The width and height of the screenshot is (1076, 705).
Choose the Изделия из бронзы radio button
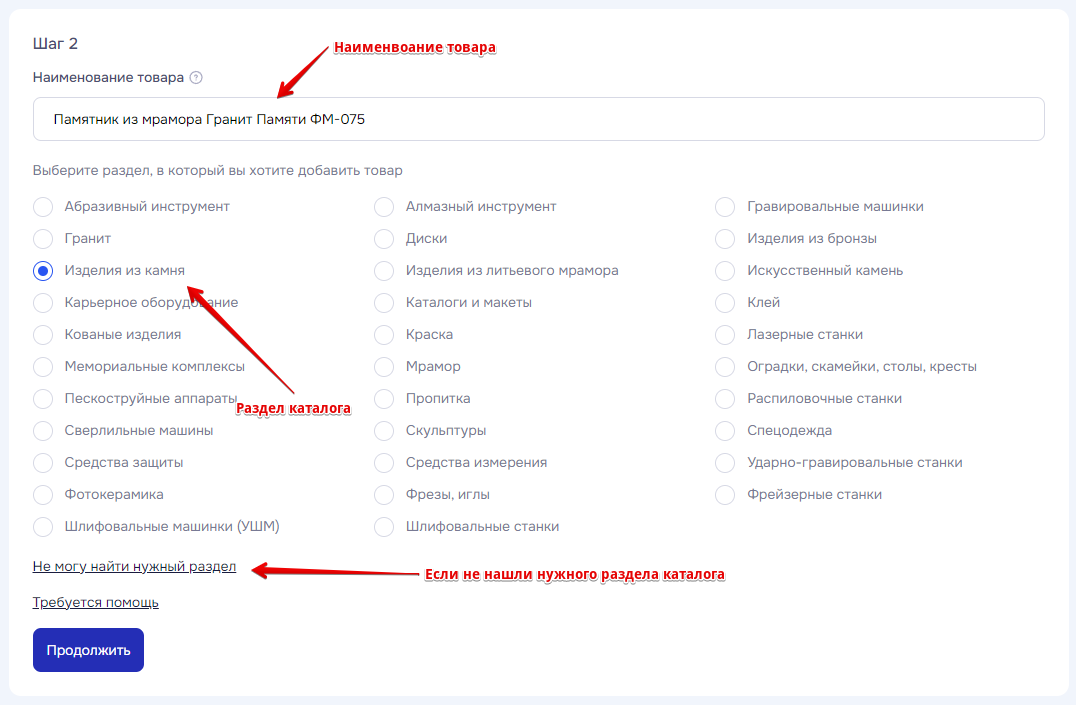pos(726,239)
